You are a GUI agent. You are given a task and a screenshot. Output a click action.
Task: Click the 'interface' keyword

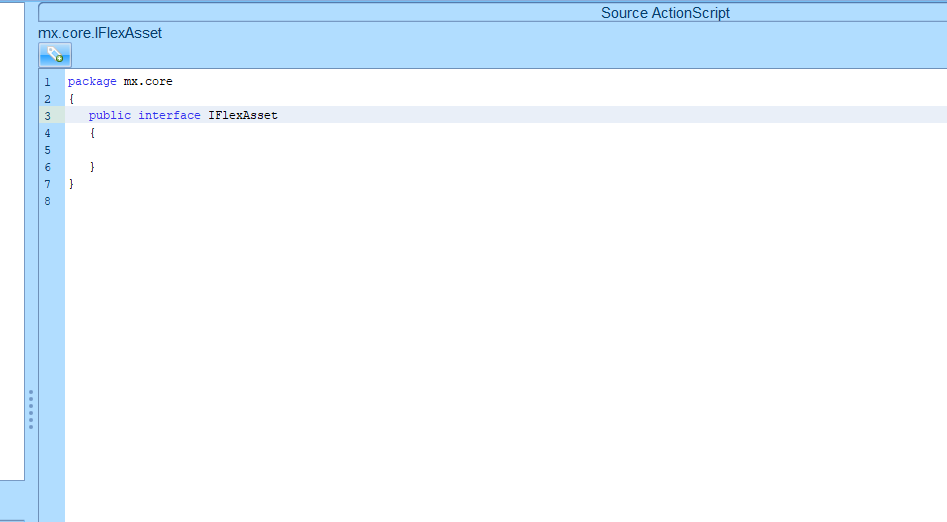tap(169, 115)
